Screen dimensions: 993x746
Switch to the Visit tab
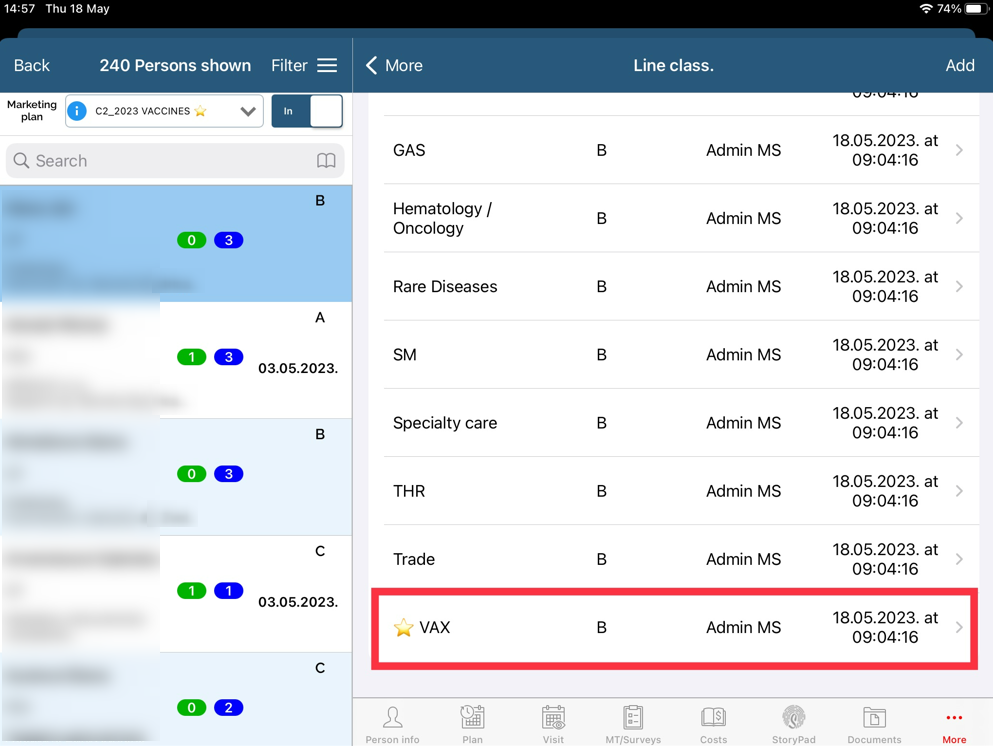click(x=553, y=723)
